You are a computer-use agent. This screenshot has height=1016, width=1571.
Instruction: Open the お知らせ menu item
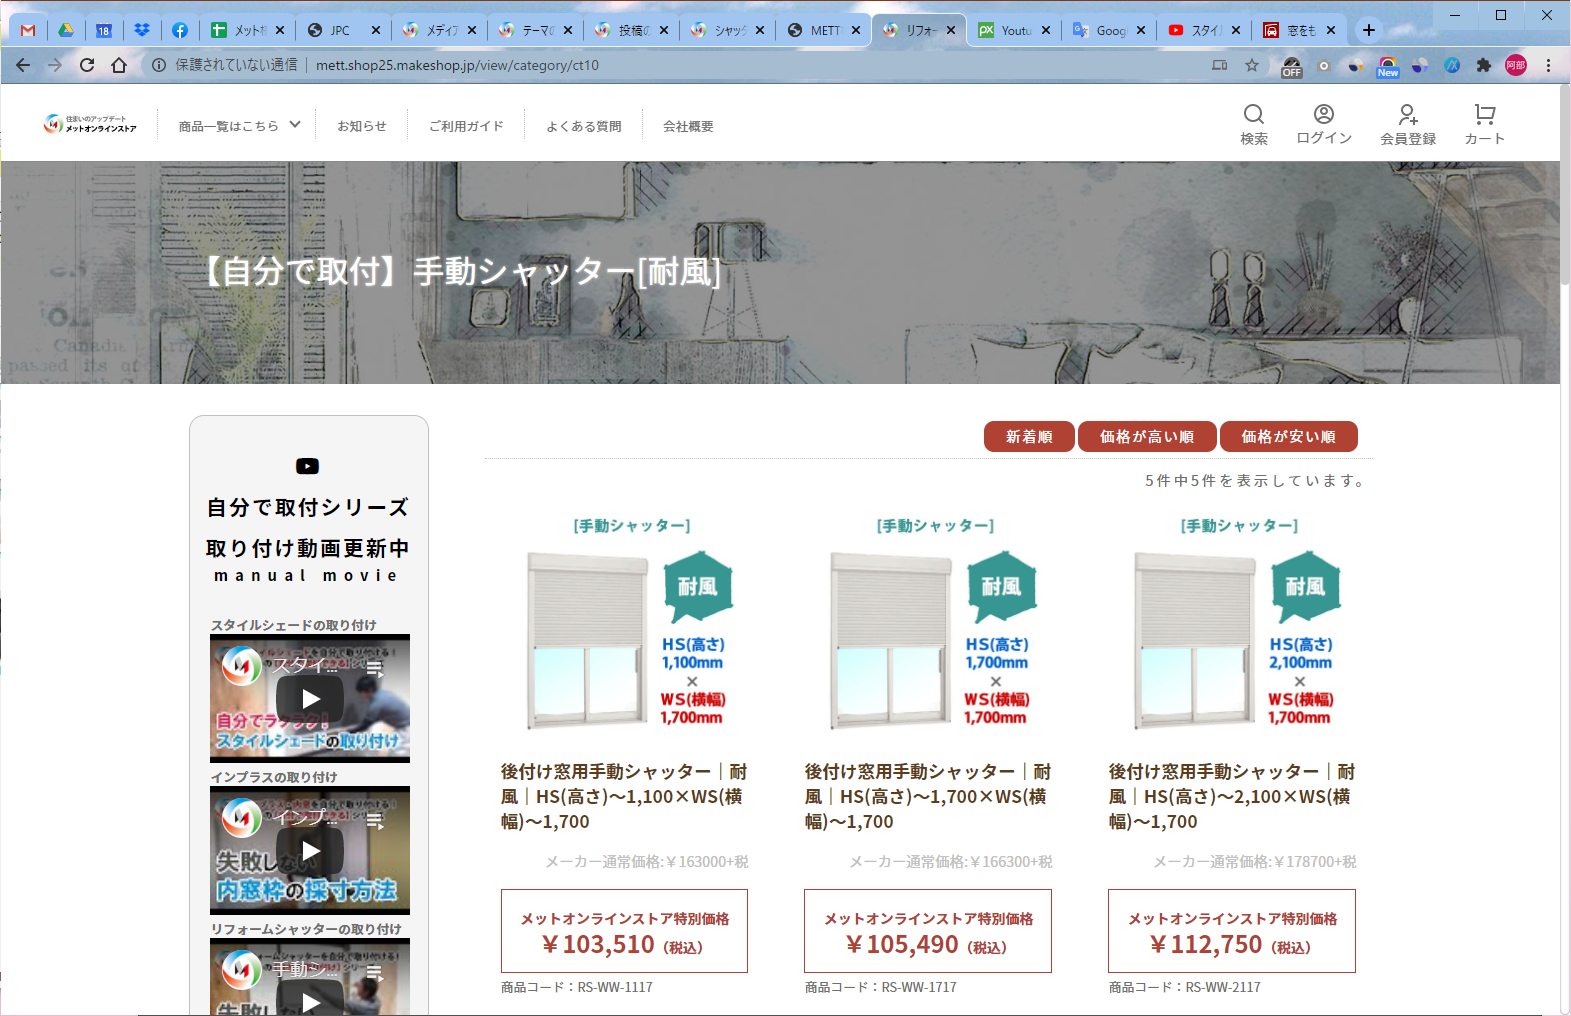click(361, 126)
